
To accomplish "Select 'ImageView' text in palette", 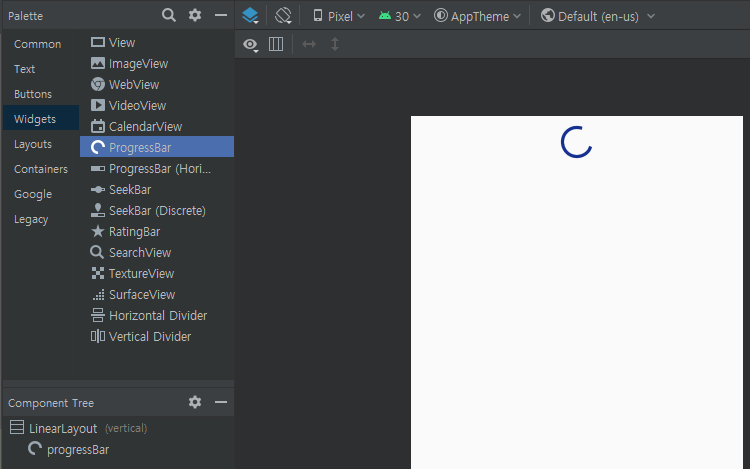I will tap(138, 64).
